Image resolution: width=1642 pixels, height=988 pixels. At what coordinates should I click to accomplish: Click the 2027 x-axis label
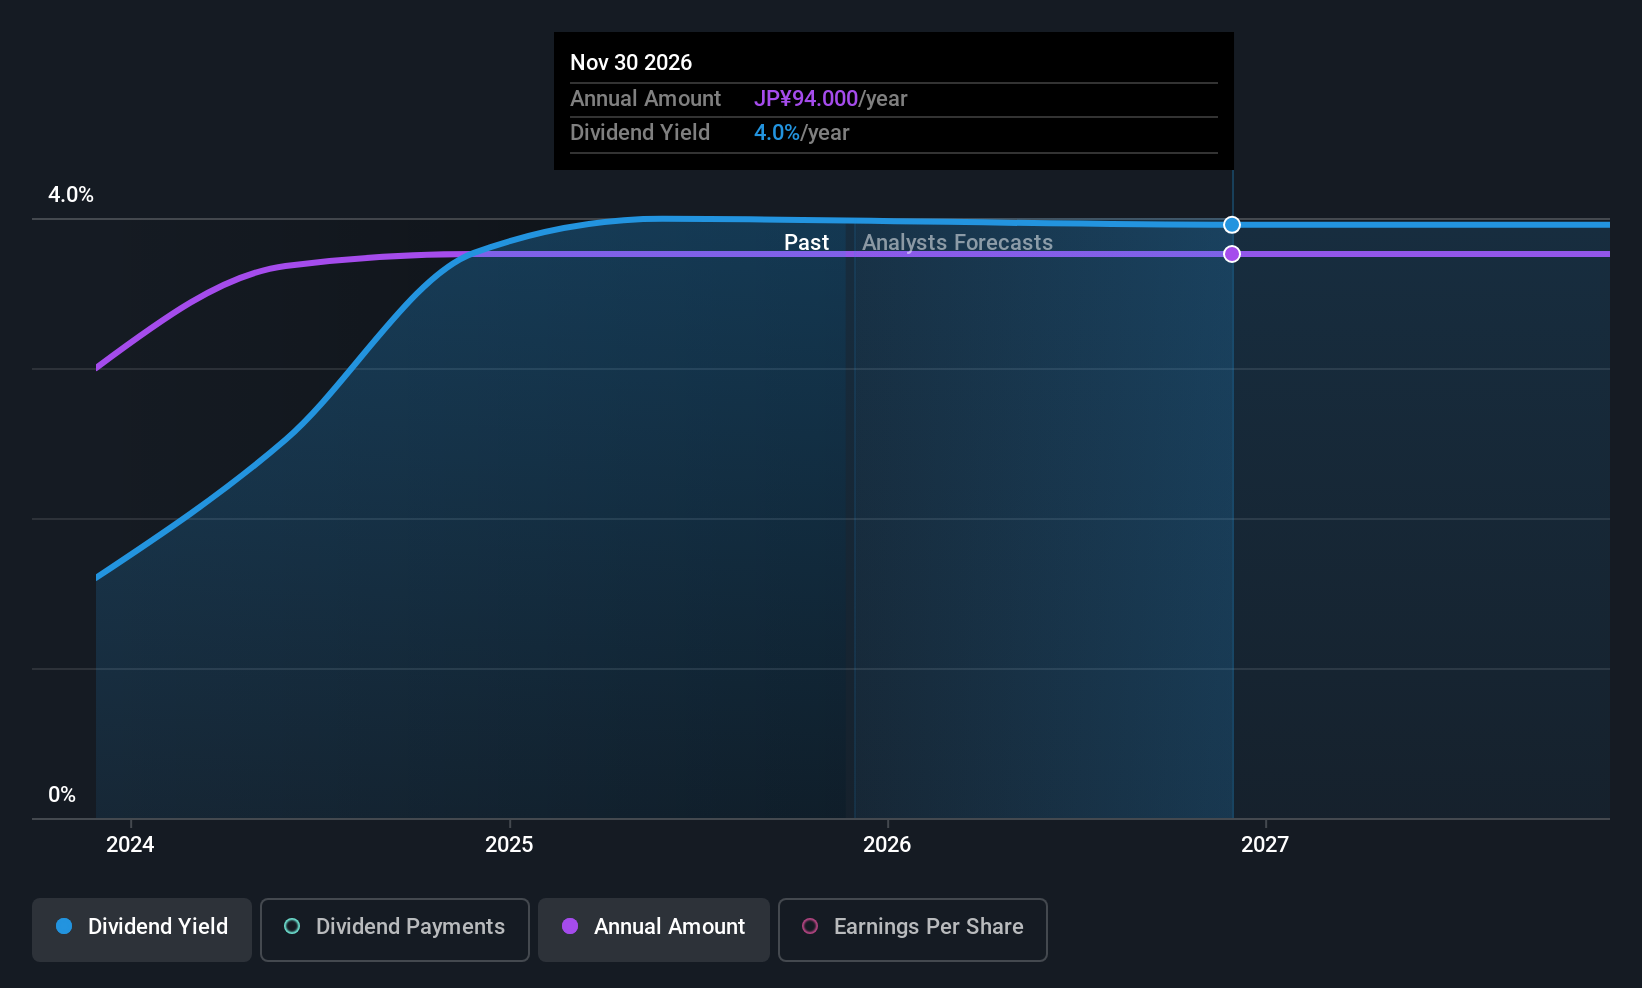pyautogui.click(x=1265, y=845)
